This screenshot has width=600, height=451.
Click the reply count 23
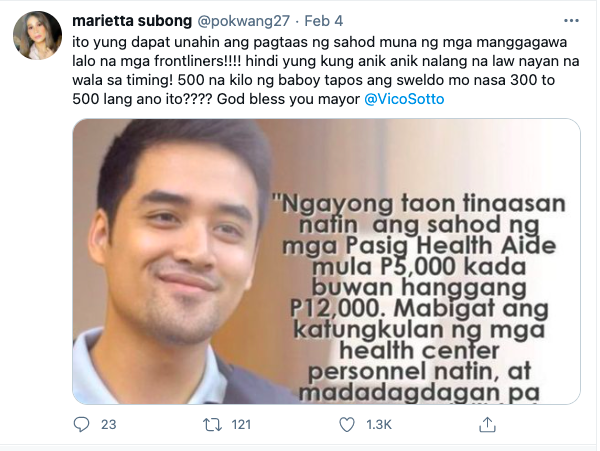point(109,425)
